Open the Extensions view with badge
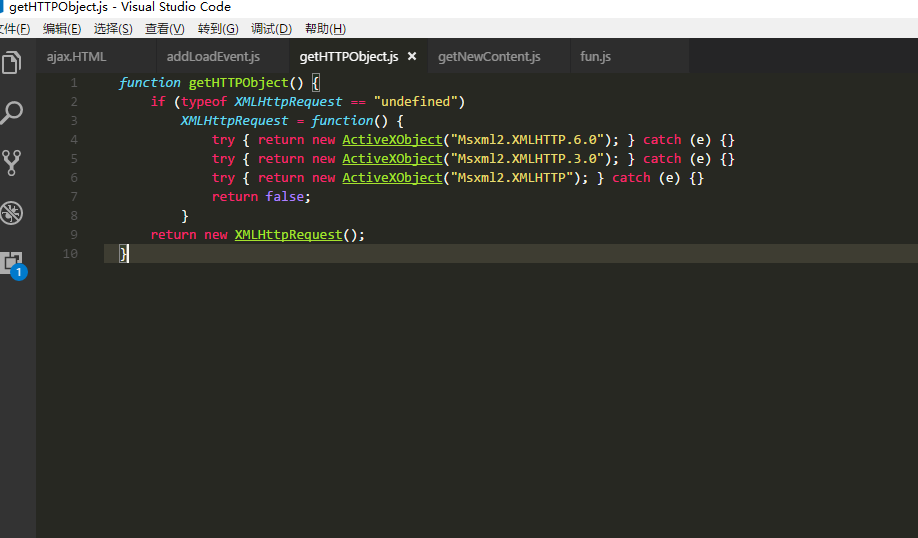Image resolution: width=918 pixels, height=538 pixels. pyautogui.click(x=13, y=265)
